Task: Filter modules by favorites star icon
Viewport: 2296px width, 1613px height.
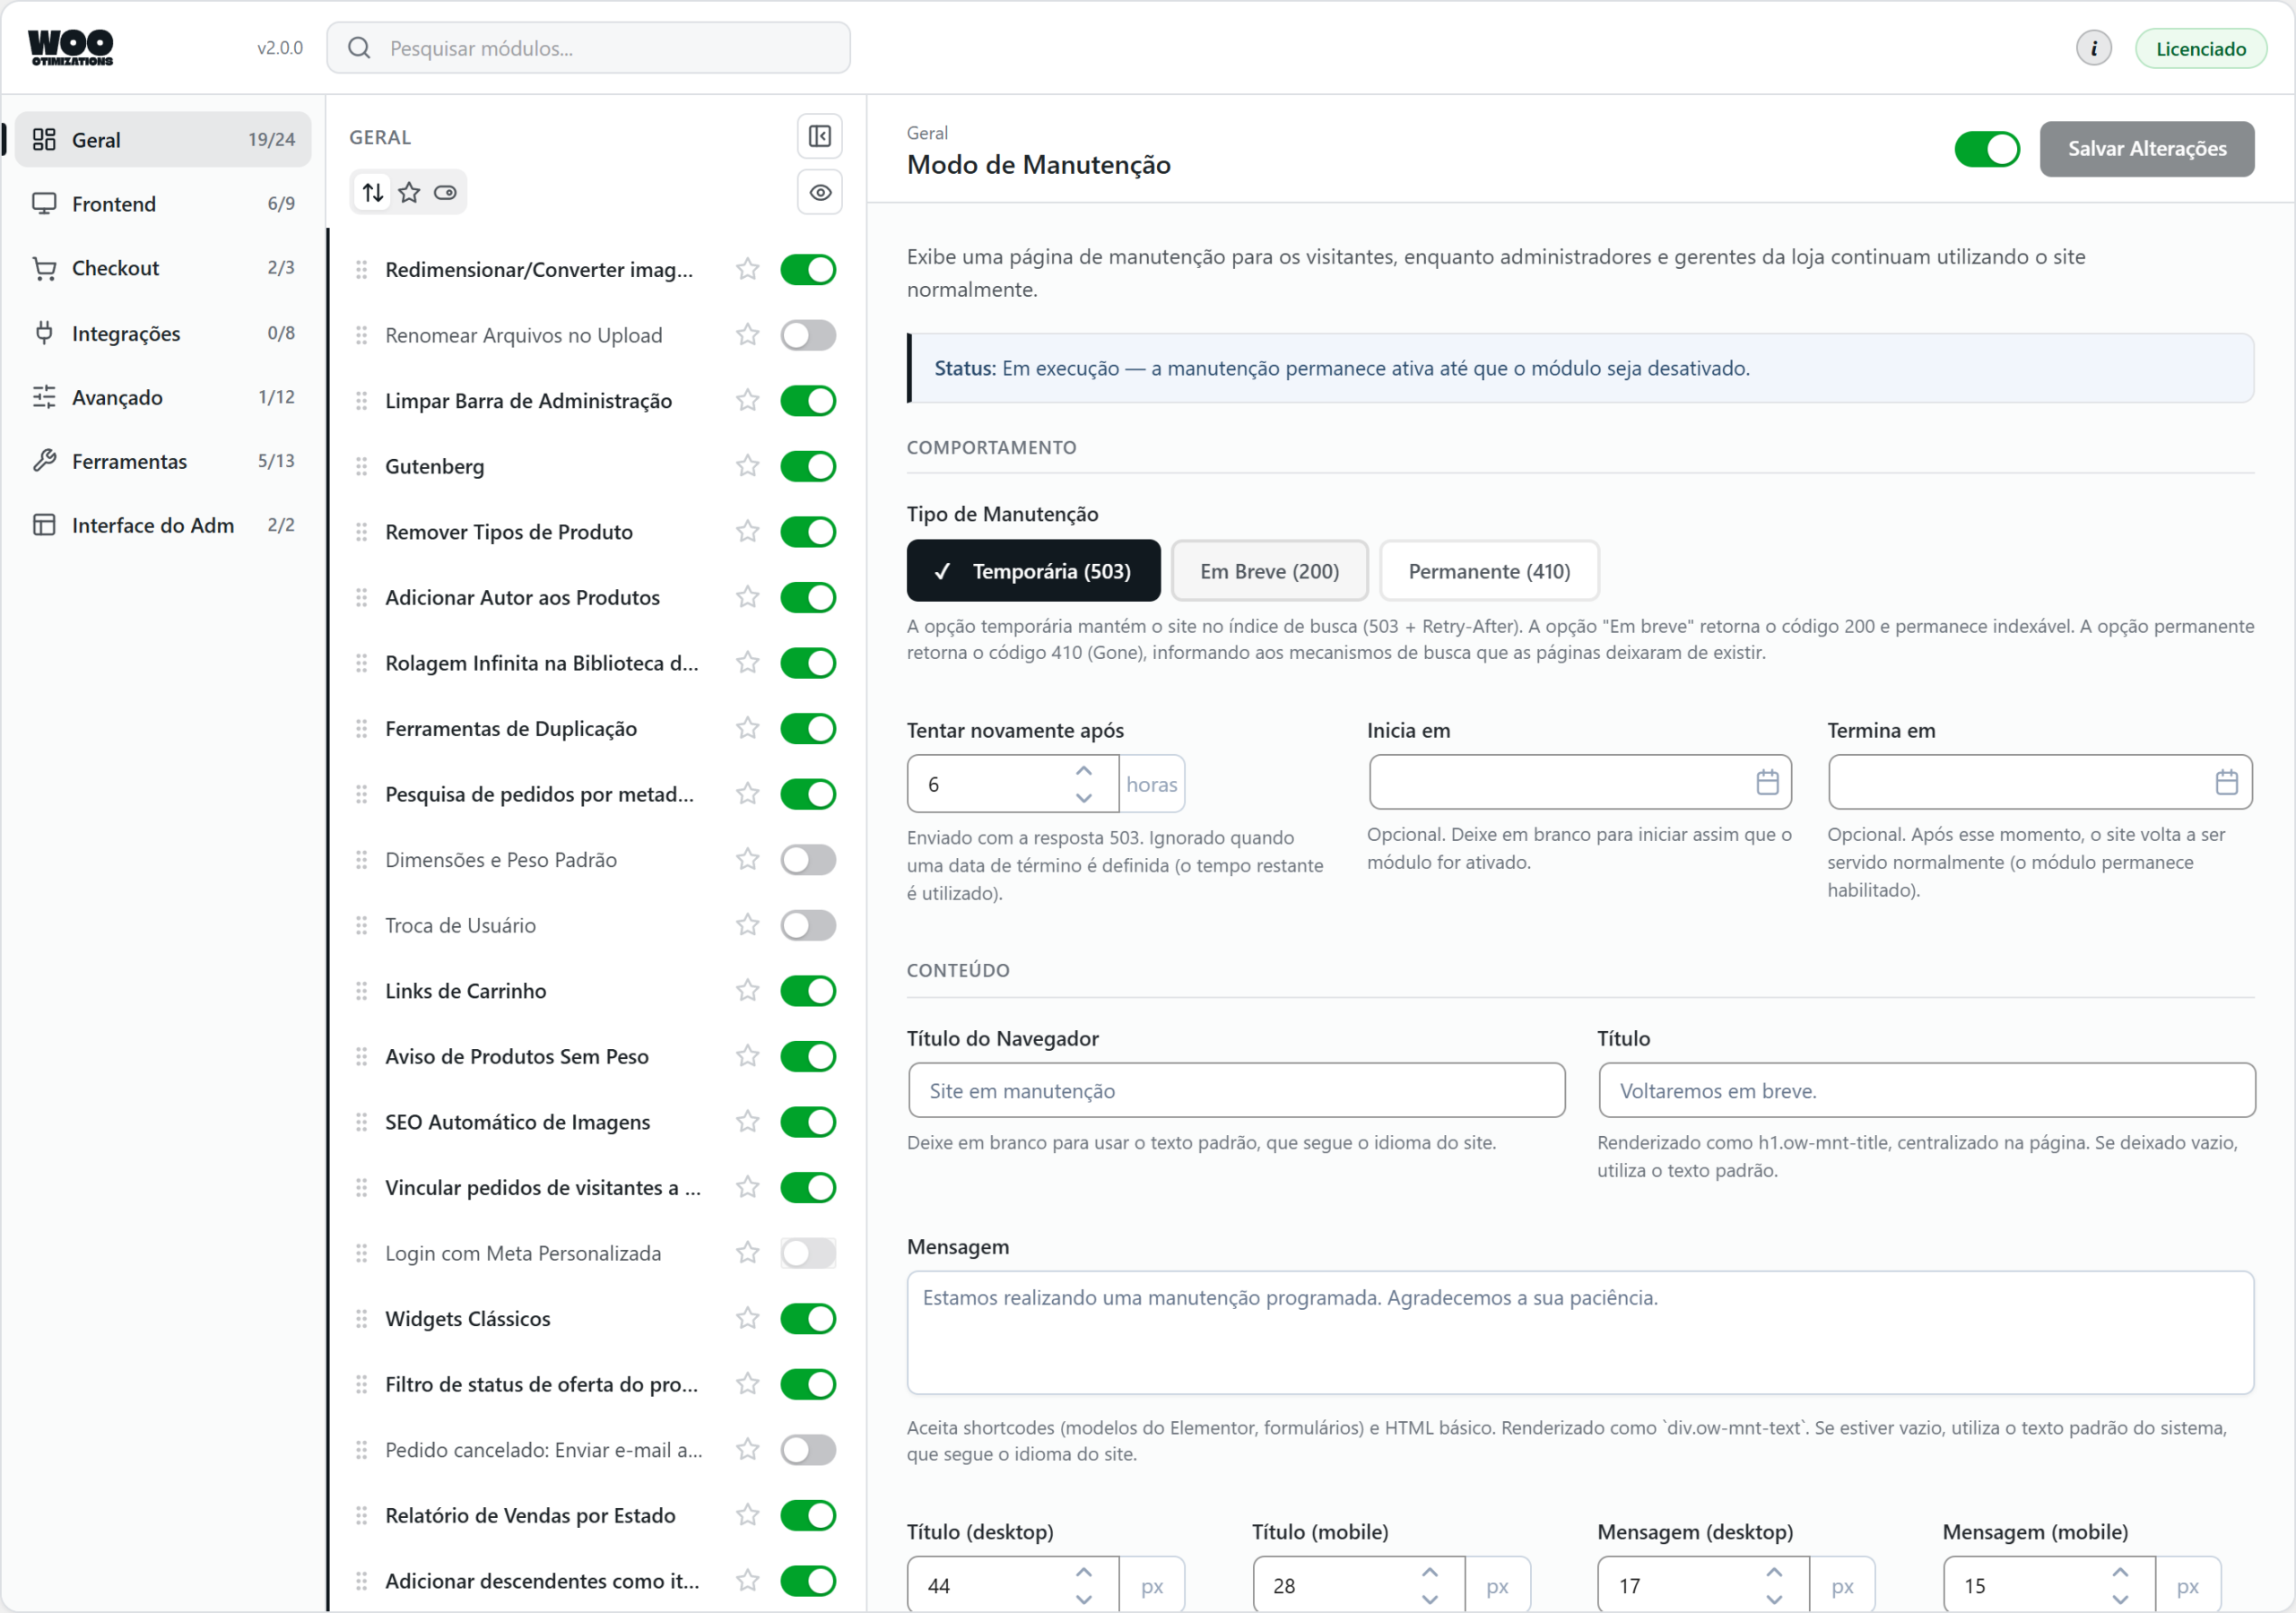Action: coord(409,192)
